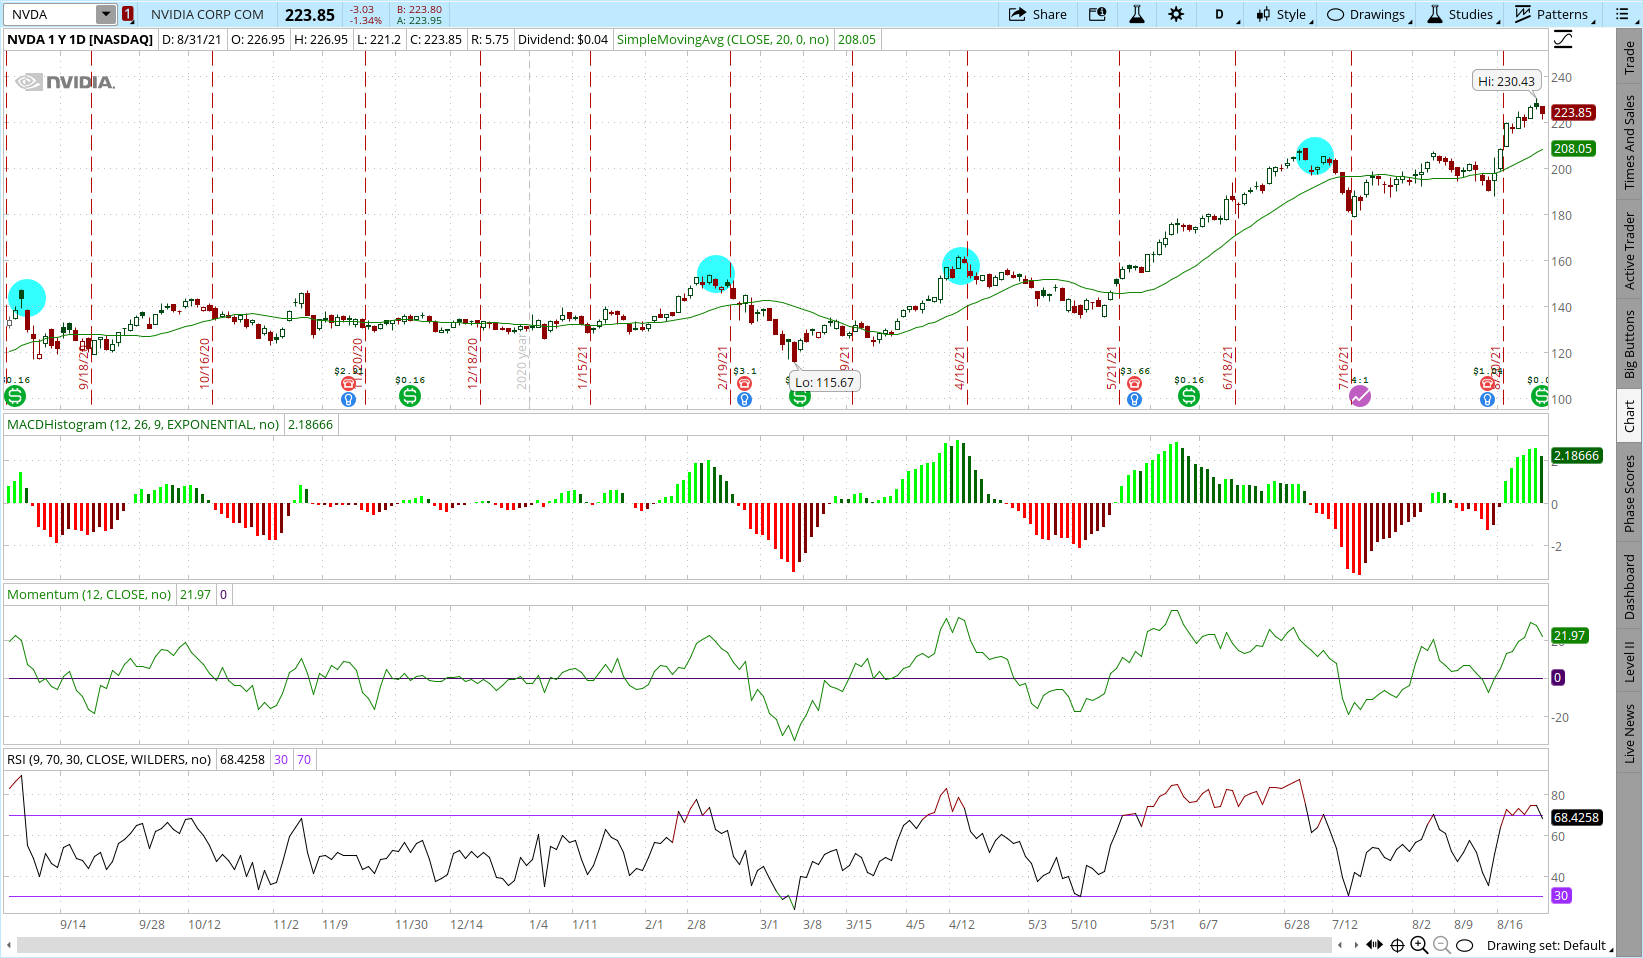1643x958 pixels.
Task: Open chart settings gear icon
Action: pyautogui.click(x=1176, y=14)
